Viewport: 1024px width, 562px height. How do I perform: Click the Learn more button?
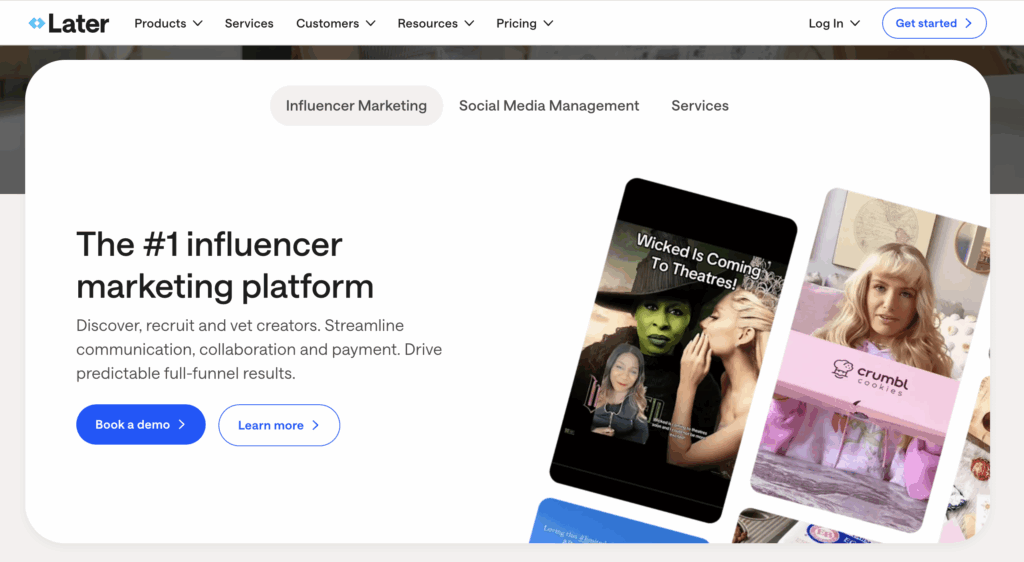pos(279,425)
